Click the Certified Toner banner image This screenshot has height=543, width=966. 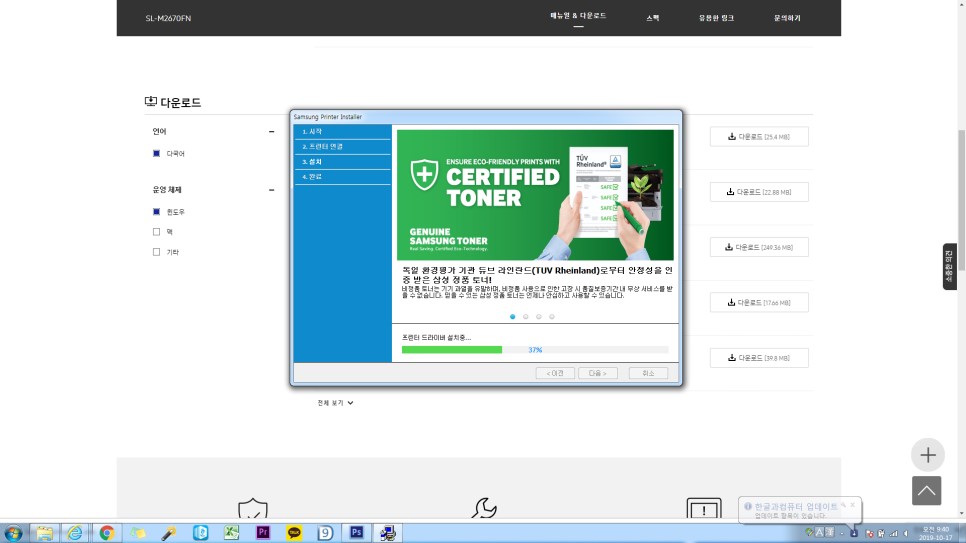tap(535, 195)
